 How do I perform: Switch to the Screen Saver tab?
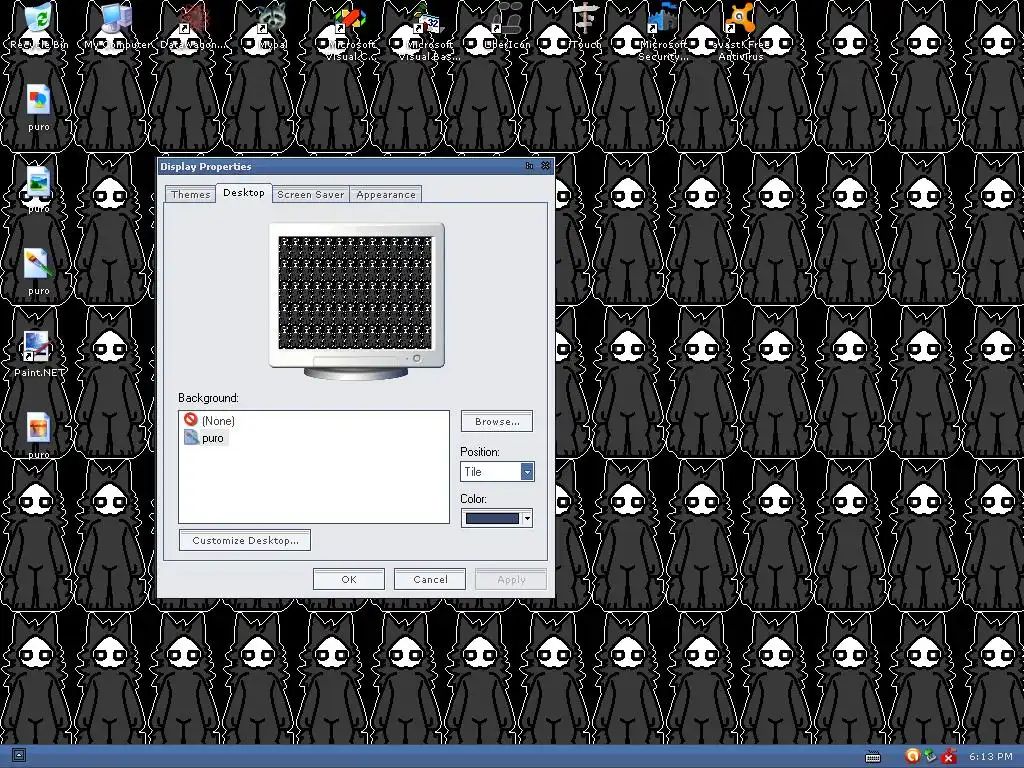(310, 195)
